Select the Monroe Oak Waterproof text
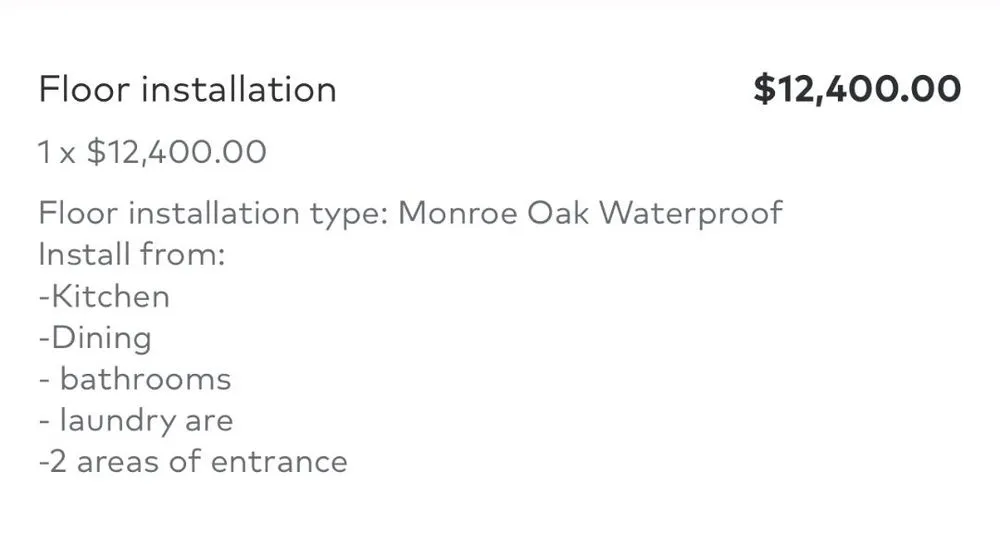The image size is (1000, 534). [x=590, y=213]
